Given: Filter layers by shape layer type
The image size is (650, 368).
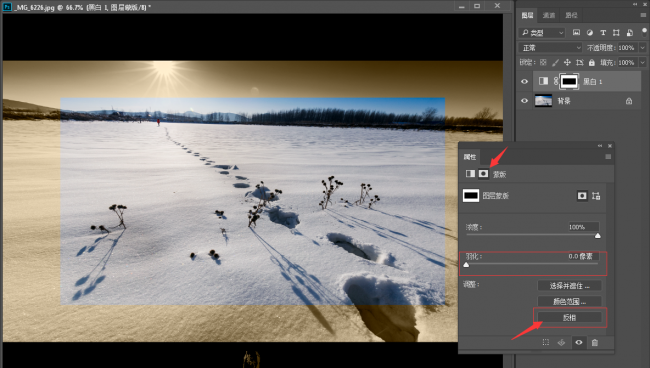Looking at the screenshot, I should coord(616,33).
